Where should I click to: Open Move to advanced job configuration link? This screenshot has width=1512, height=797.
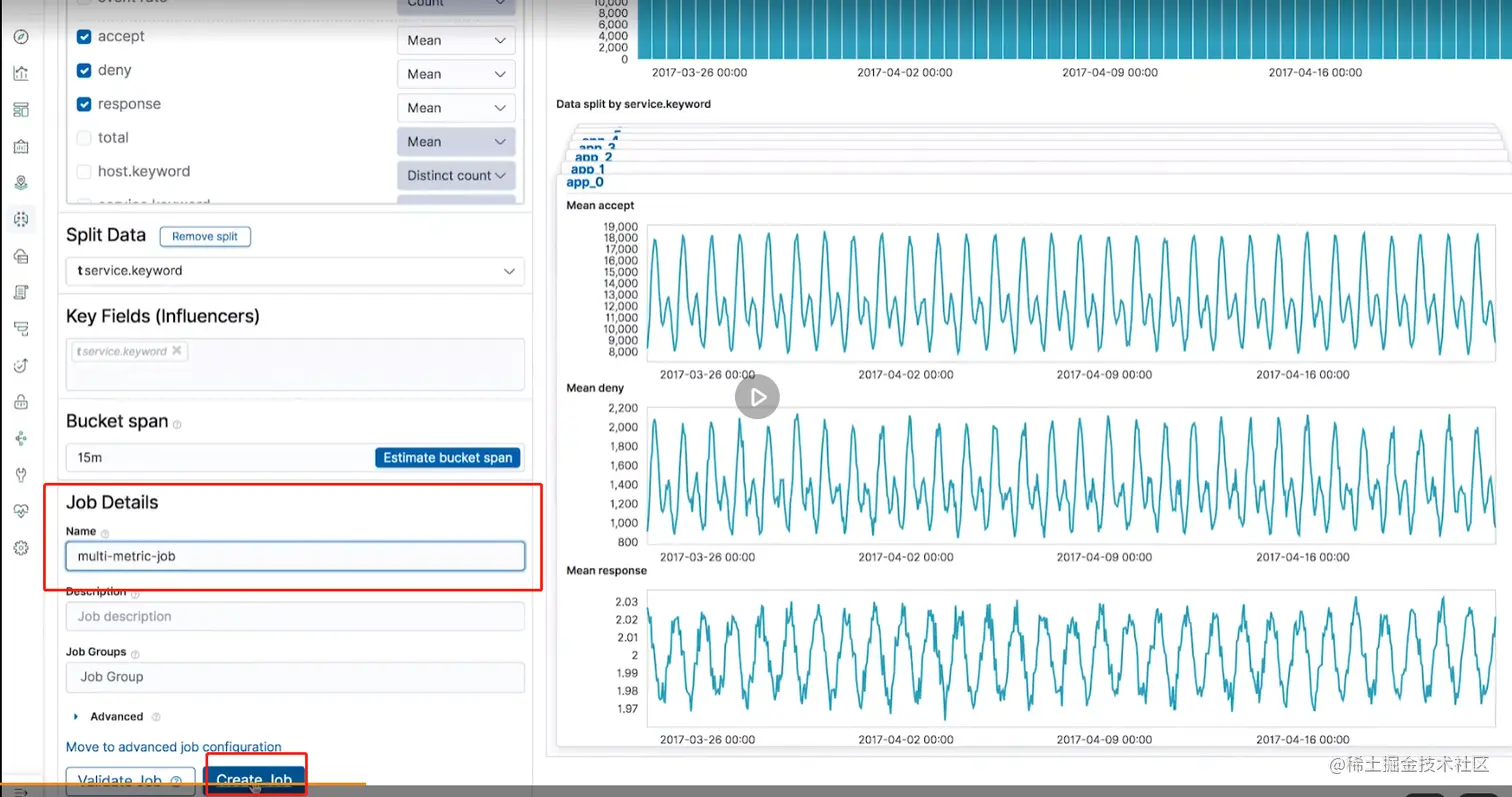174,747
